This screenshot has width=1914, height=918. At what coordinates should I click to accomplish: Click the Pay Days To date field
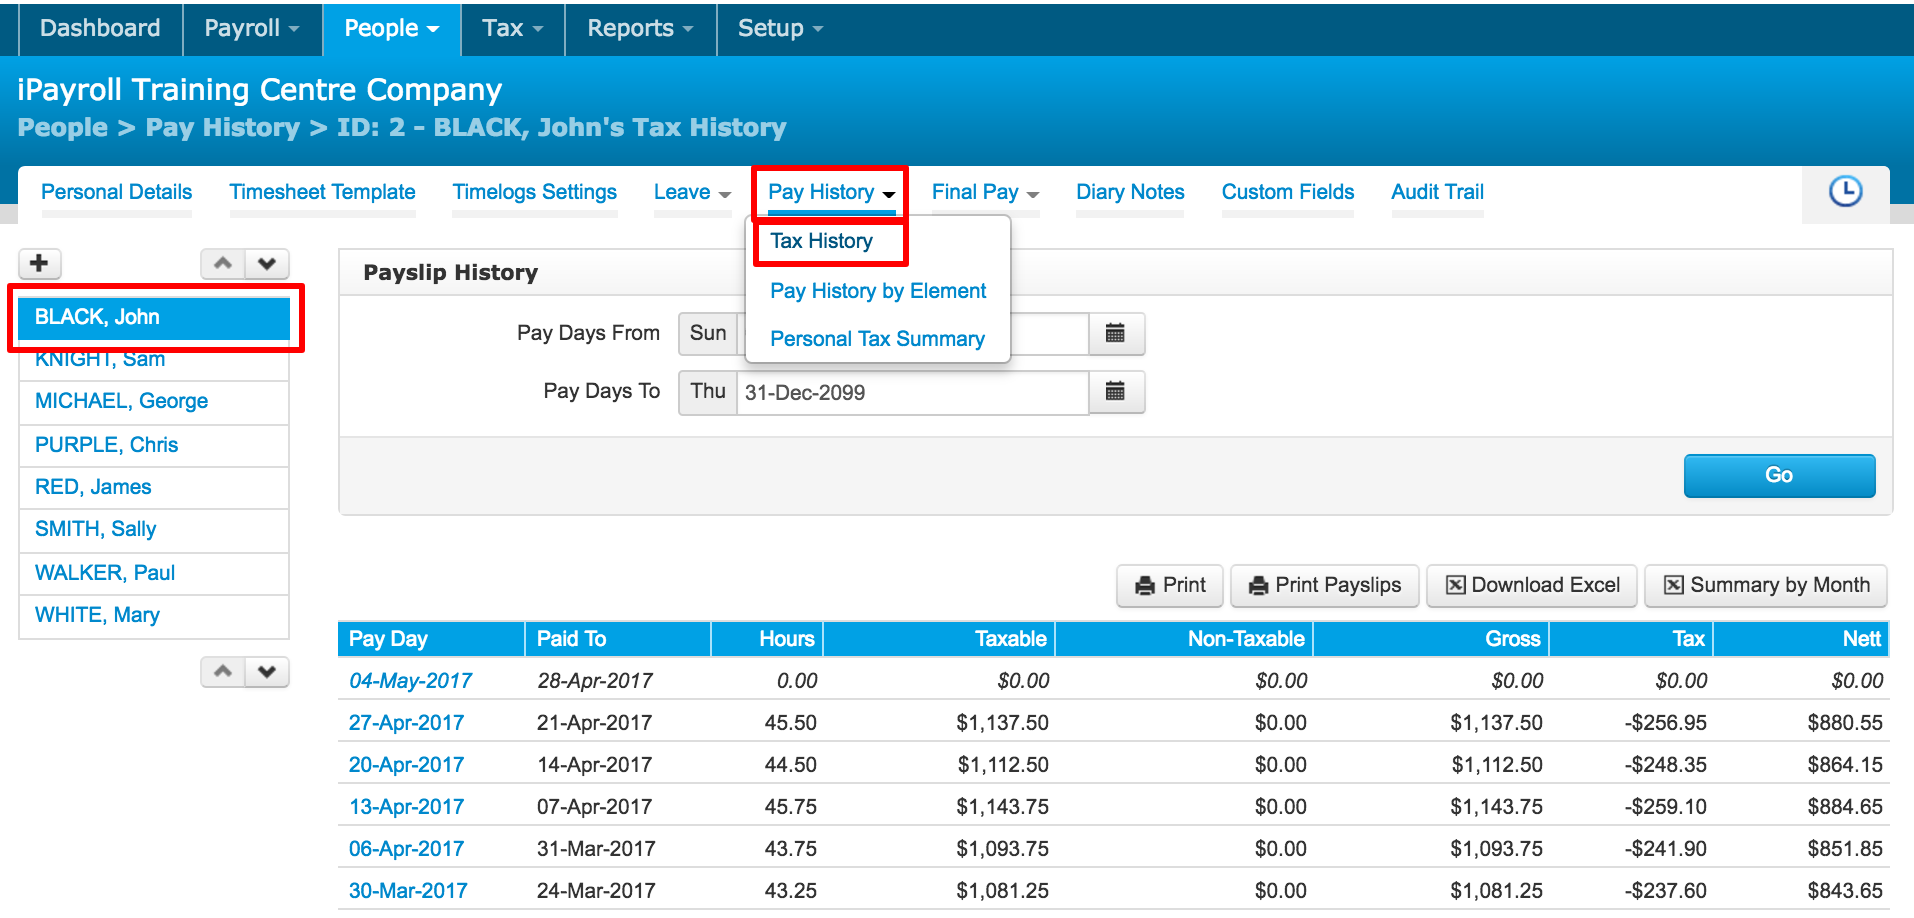click(x=912, y=392)
